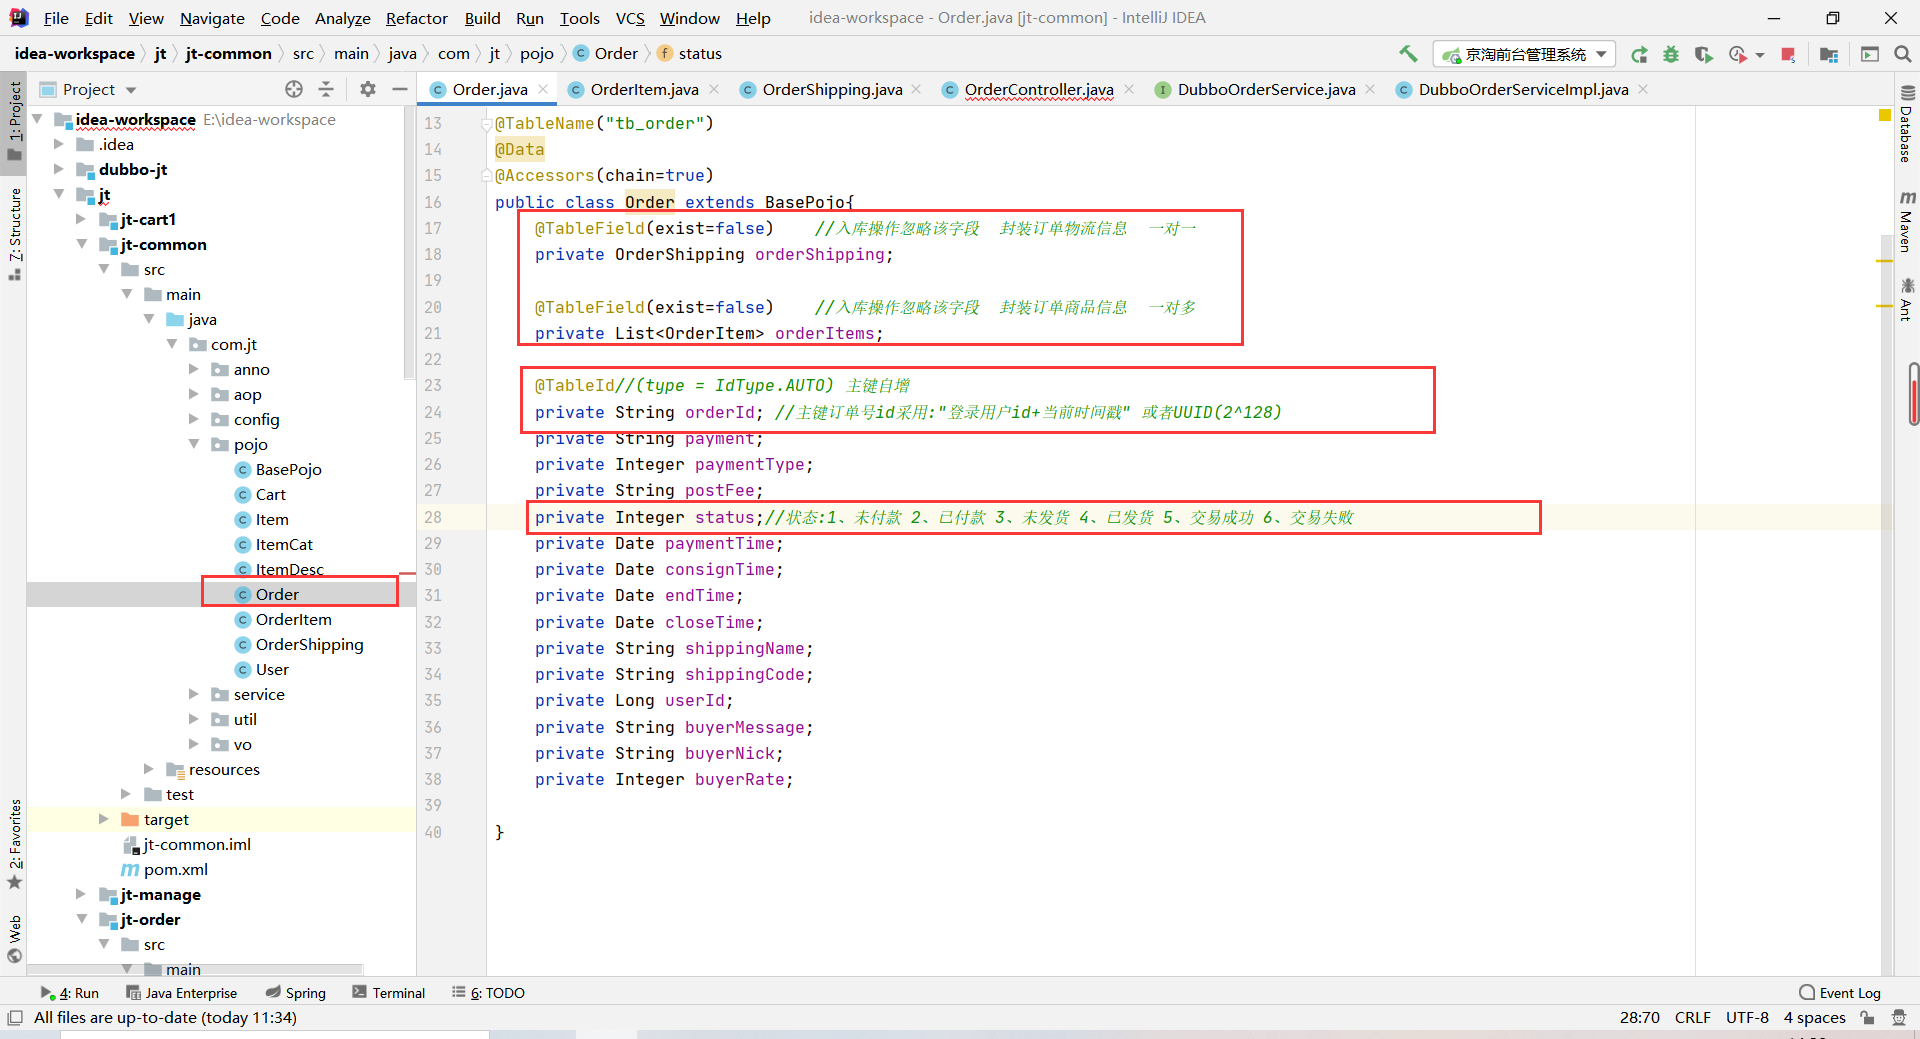Click the red Stop icon
Image resolution: width=1920 pixels, height=1039 pixels.
[1788, 54]
